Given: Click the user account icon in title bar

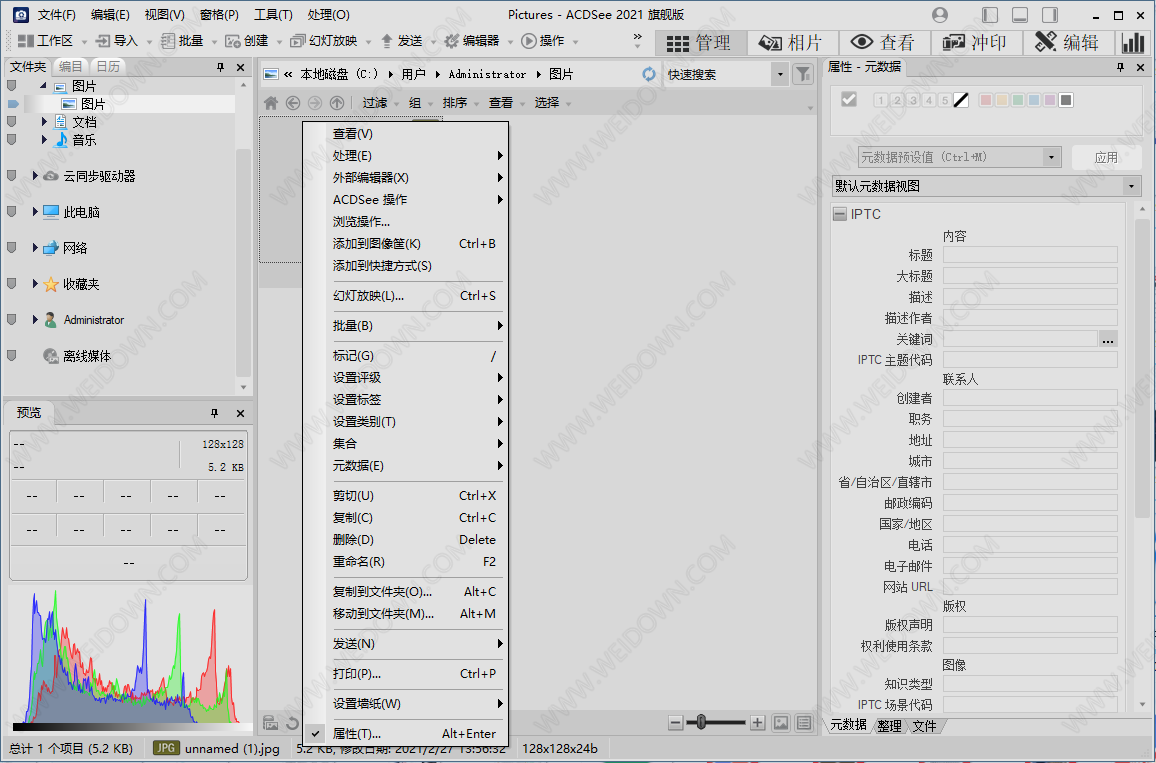Looking at the screenshot, I should pos(939,15).
